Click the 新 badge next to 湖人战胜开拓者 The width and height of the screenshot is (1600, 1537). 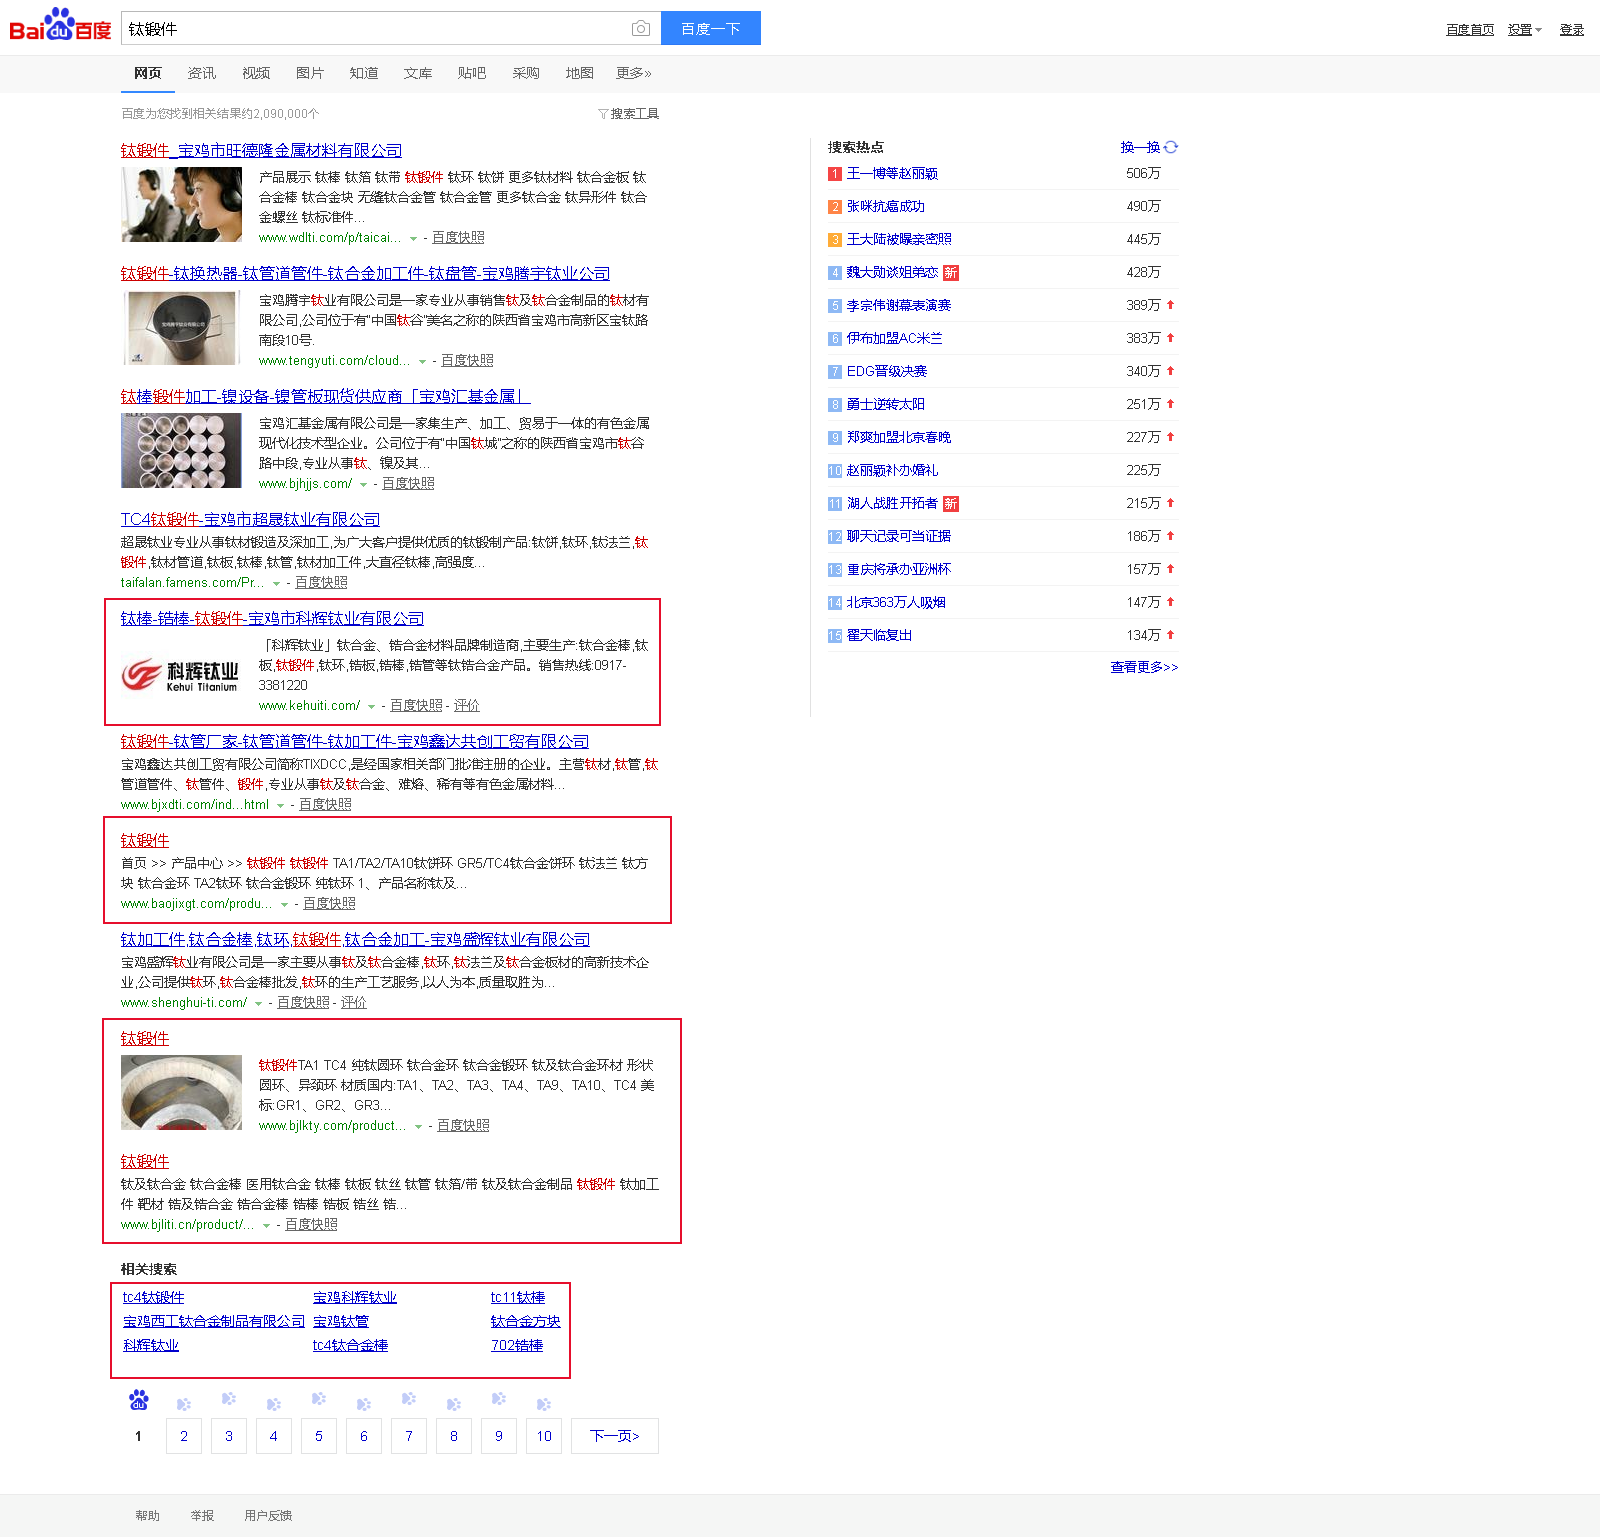pos(951,504)
